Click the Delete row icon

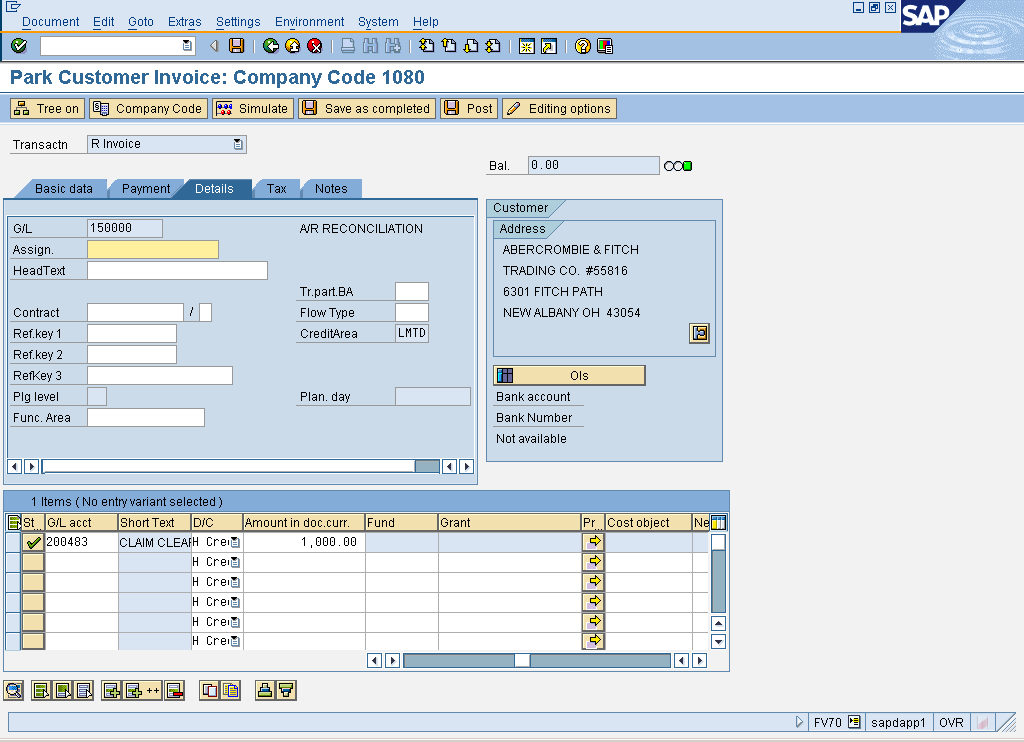point(174,690)
